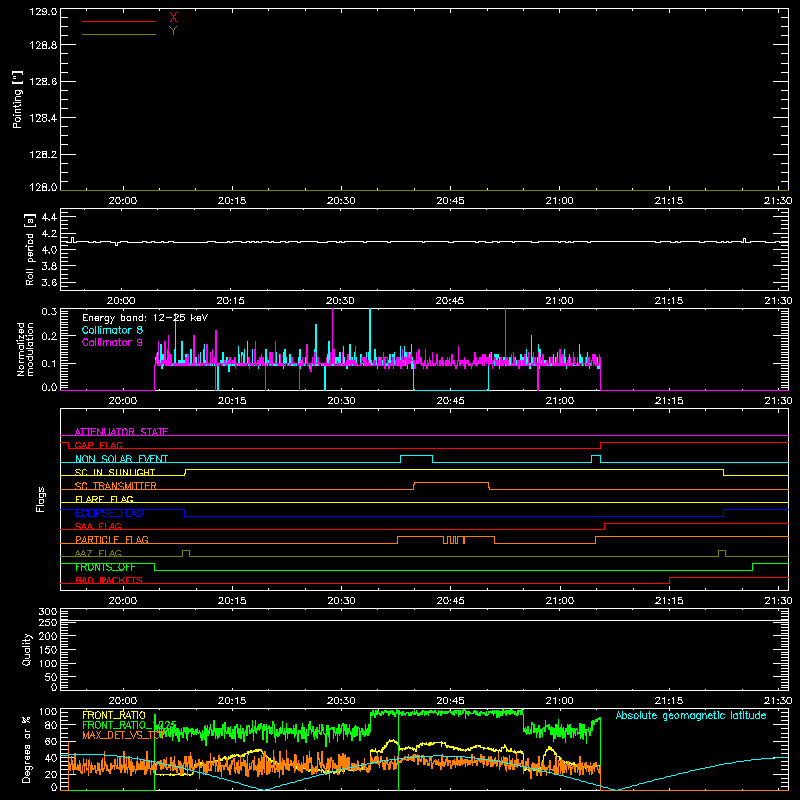
Task: Click the 128.8 pointing axis value
Action: 43,45
